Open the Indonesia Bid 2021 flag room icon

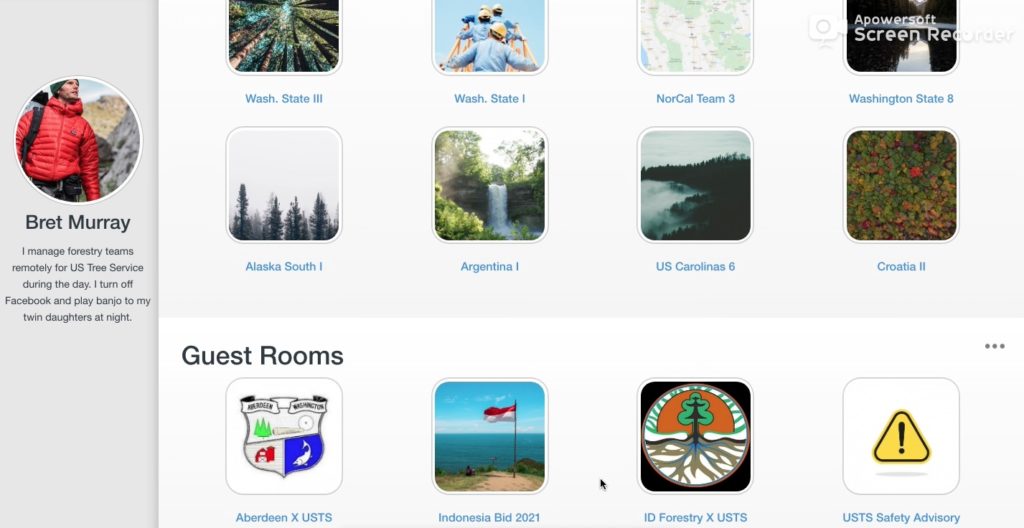(490, 436)
